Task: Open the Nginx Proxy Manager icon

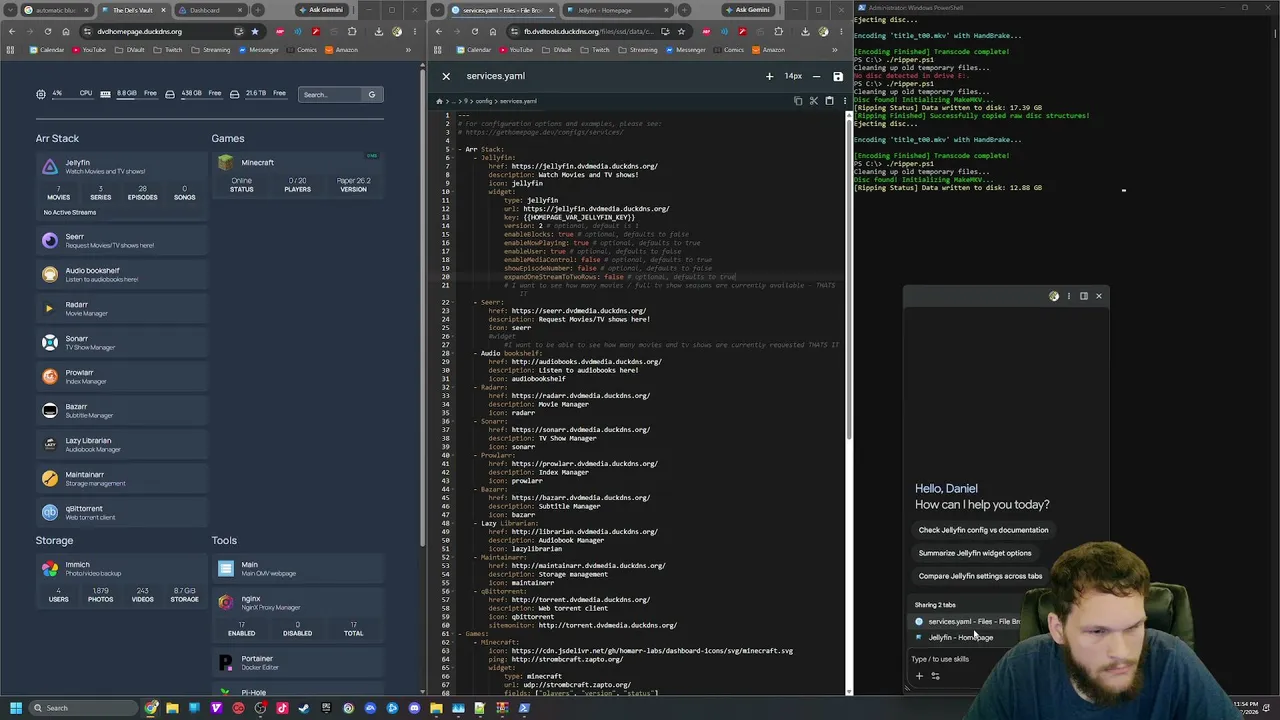Action: [226, 603]
